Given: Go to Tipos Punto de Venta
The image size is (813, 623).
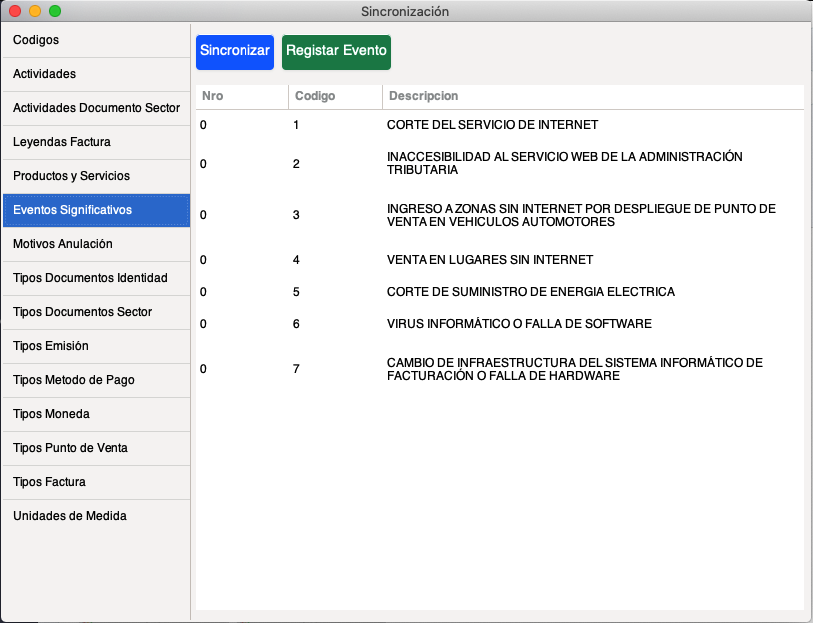Looking at the screenshot, I should pos(95,448).
